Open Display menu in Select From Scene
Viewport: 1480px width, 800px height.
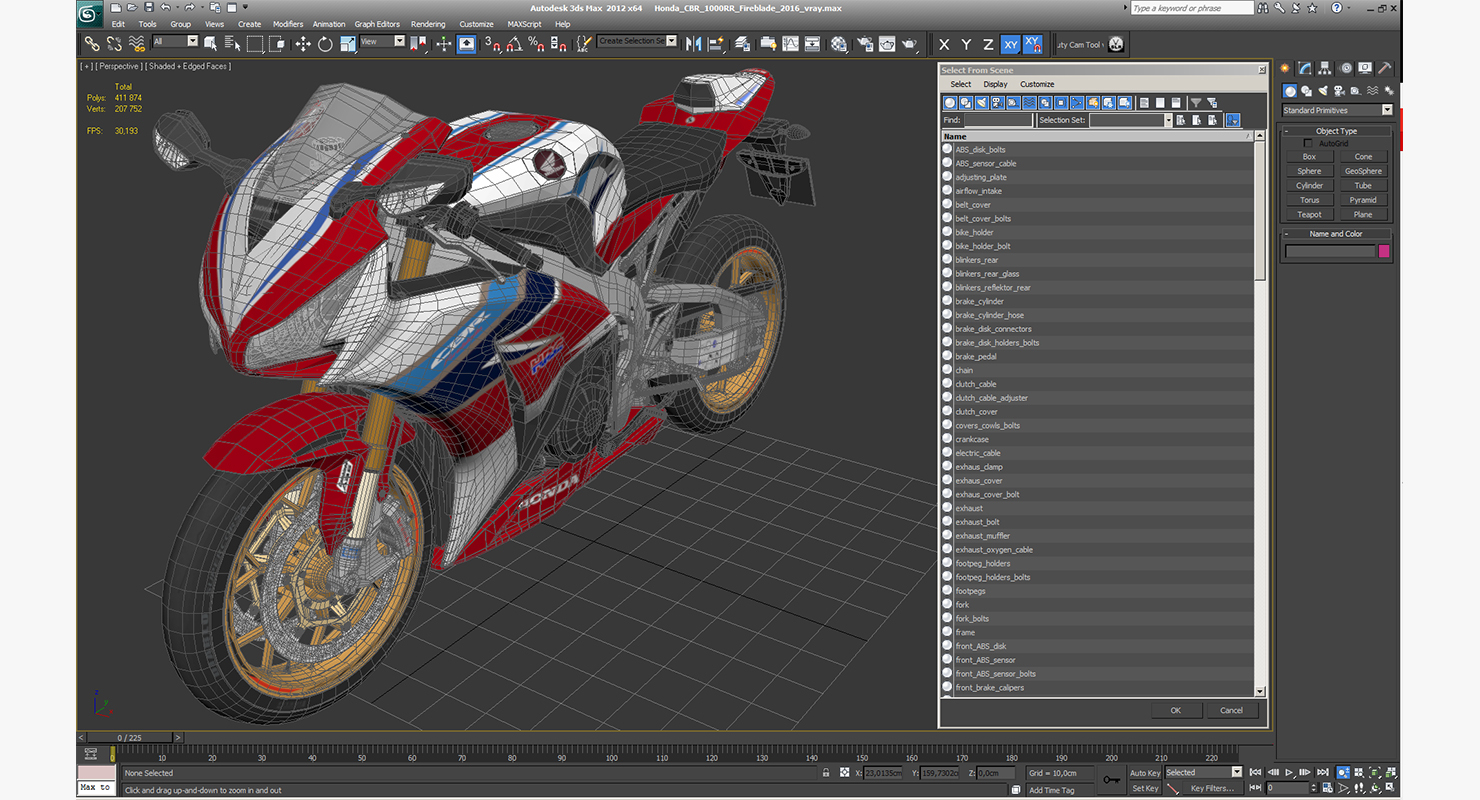(x=995, y=84)
